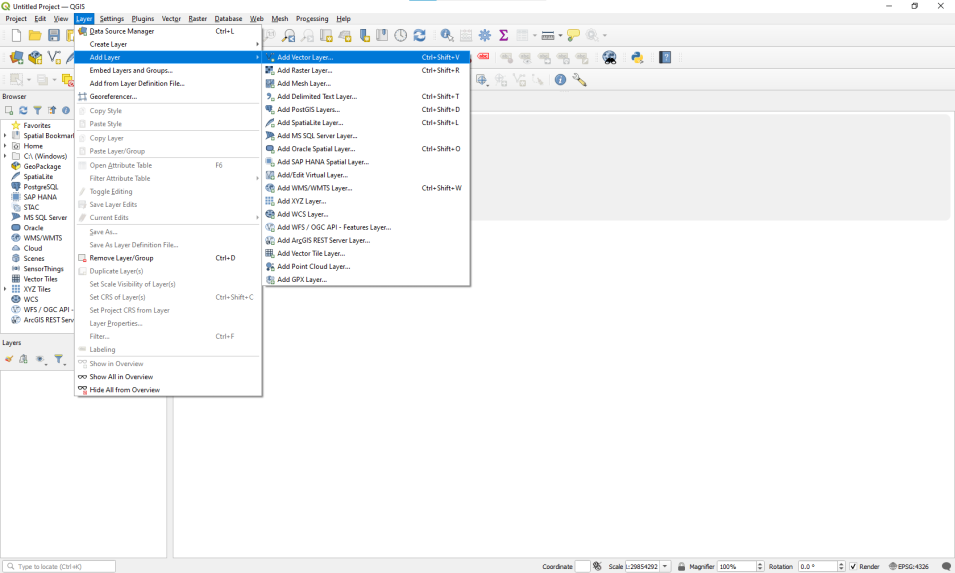Click the Temporal Controller clock icon
955x573 pixels.
pyautogui.click(x=400, y=35)
